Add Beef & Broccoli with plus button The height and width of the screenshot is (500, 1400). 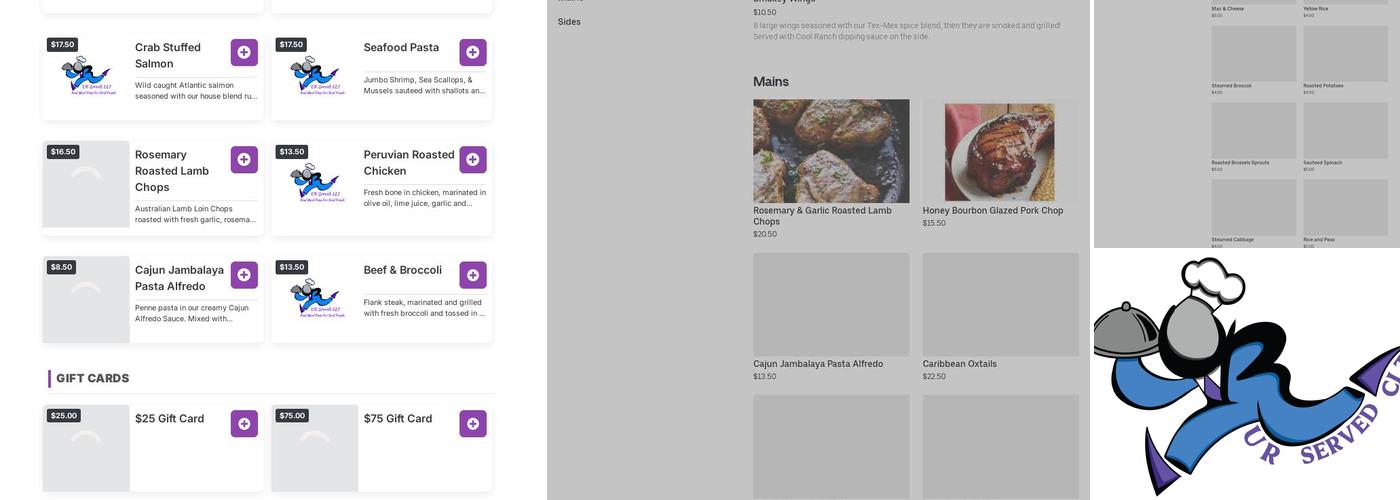tap(473, 275)
